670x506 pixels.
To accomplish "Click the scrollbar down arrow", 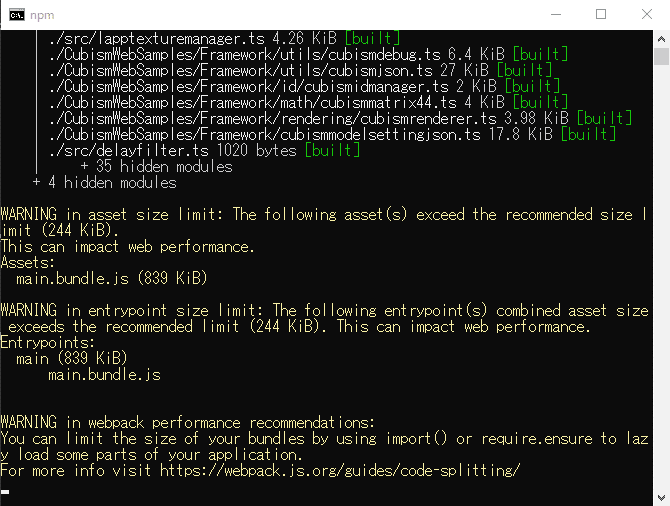I will 661,497.
